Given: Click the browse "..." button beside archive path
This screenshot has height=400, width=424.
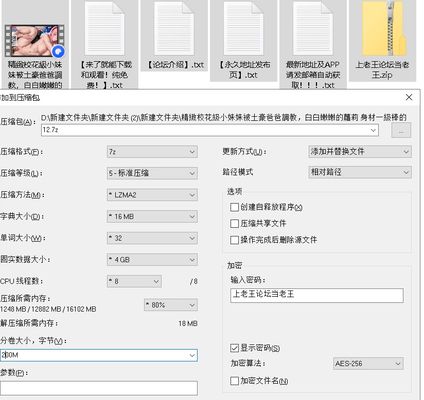Looking at the screenshot, I should pos(401,130).
